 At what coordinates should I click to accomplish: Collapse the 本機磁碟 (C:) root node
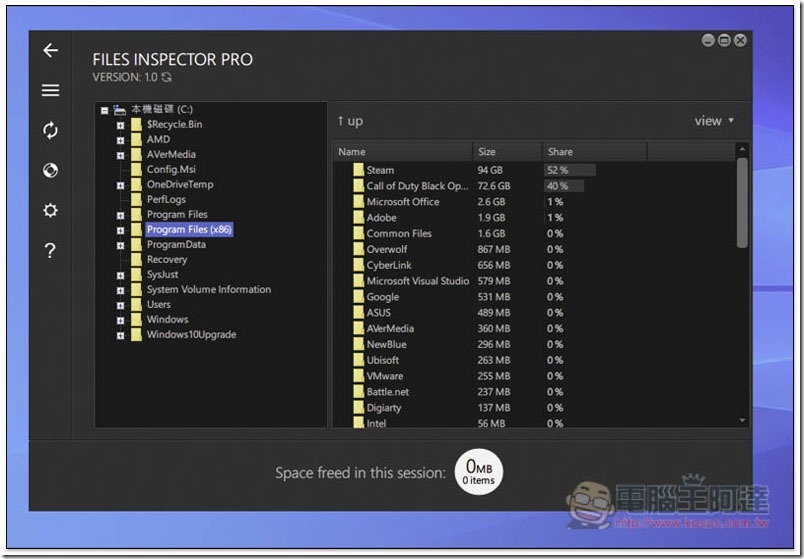point(105,110)
